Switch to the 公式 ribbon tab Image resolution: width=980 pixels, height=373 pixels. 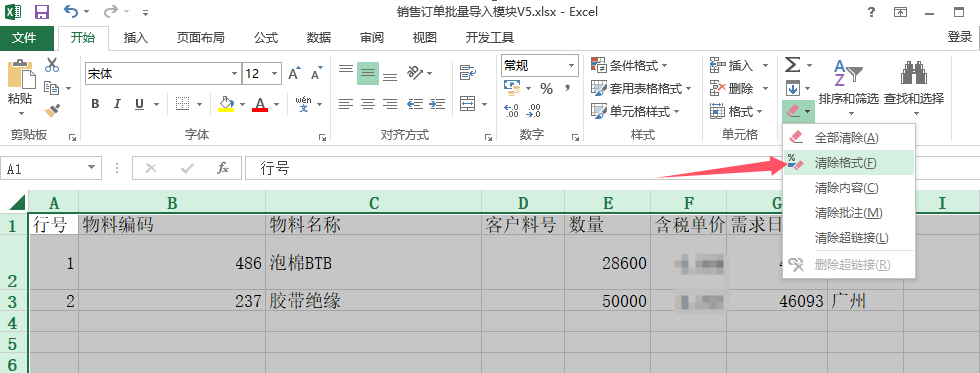[x=266, y=37]
